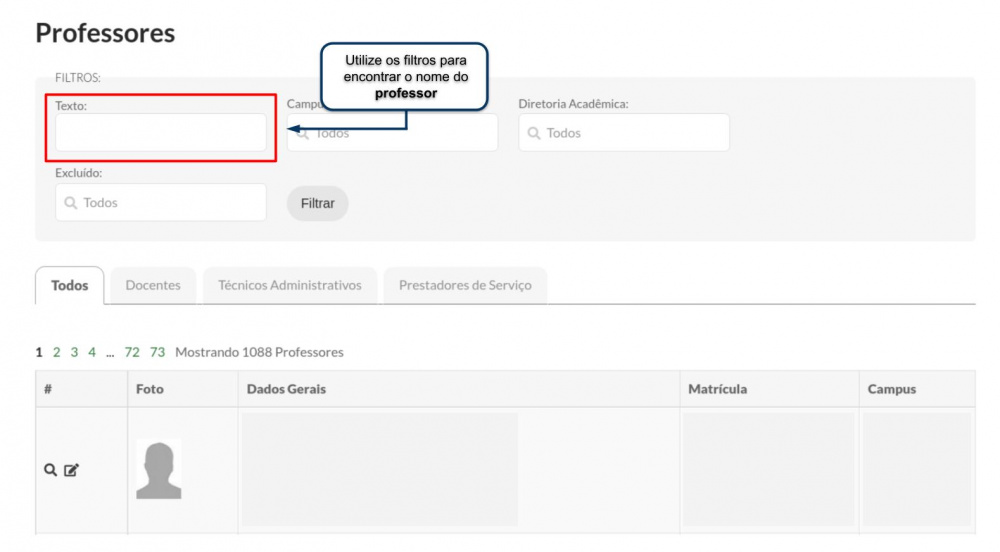Jump to last page 73
1000x552 pixels.
[x=158, y=352]
